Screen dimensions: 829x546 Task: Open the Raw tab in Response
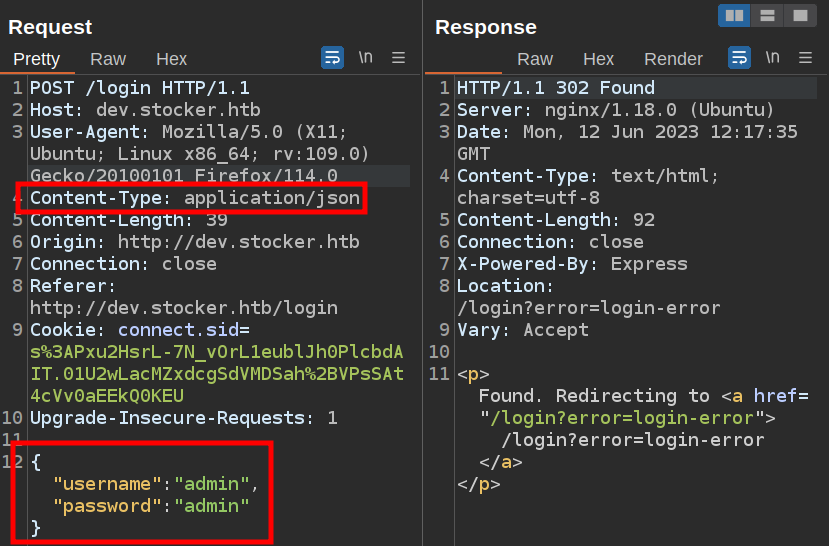[535, 59]
